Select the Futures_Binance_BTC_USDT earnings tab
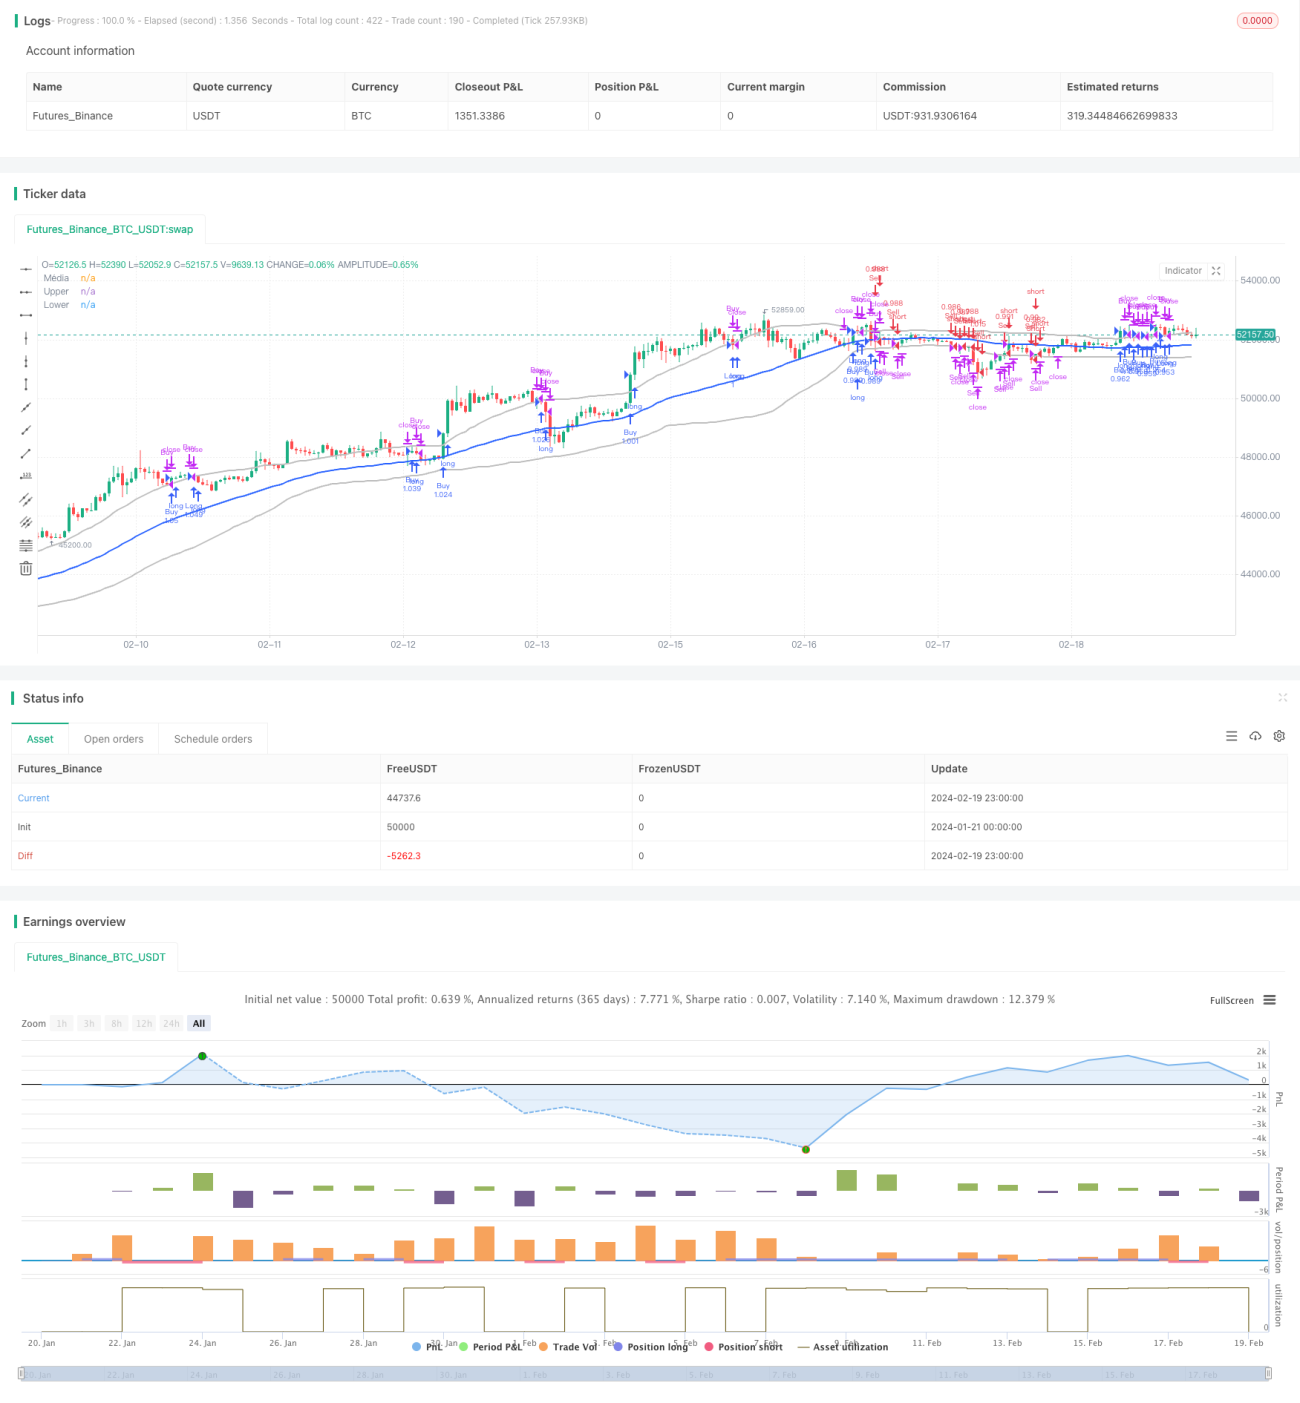Viewport: 1300px width, 1403px height. click(x=96, y=957)
